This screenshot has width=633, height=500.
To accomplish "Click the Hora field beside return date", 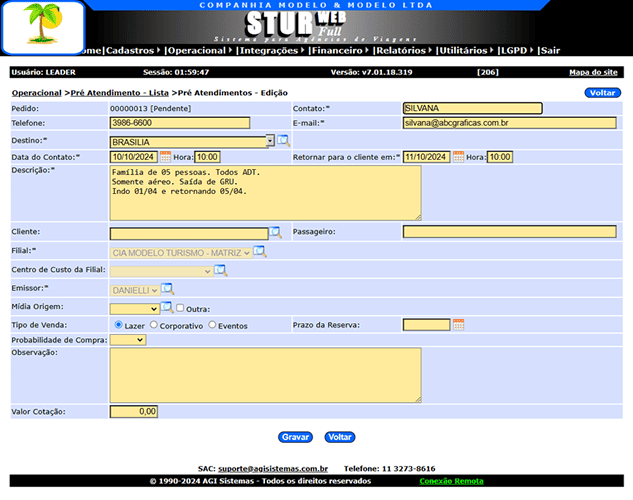I will pos(500,157).
